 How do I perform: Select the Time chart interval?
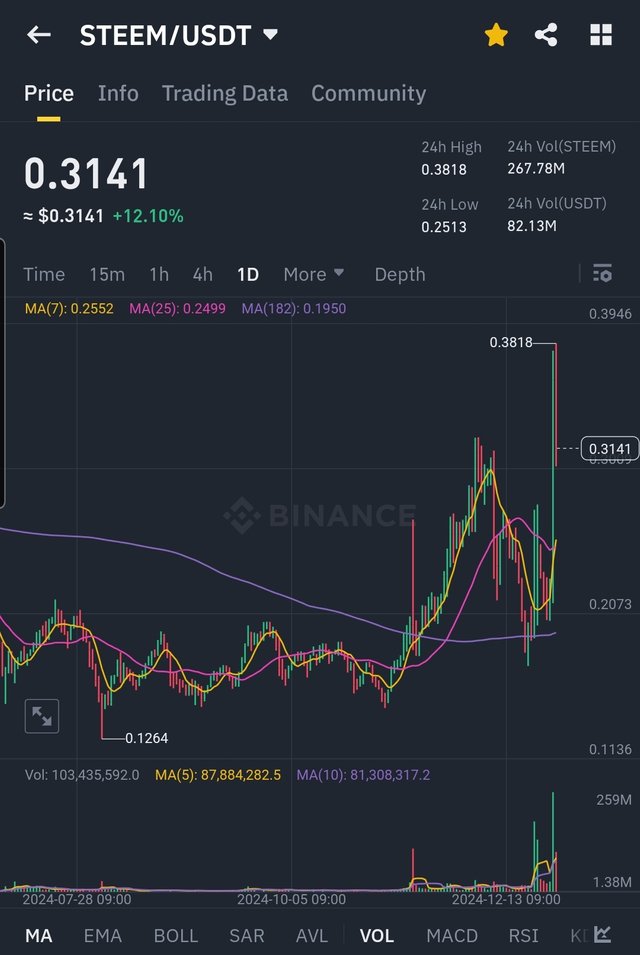point(44,274)
